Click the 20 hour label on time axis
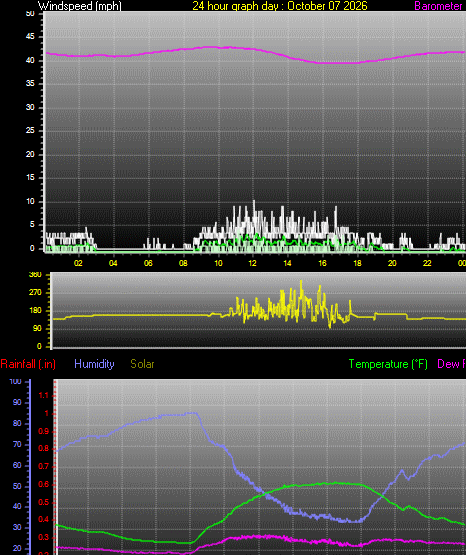 coord(392,263)
